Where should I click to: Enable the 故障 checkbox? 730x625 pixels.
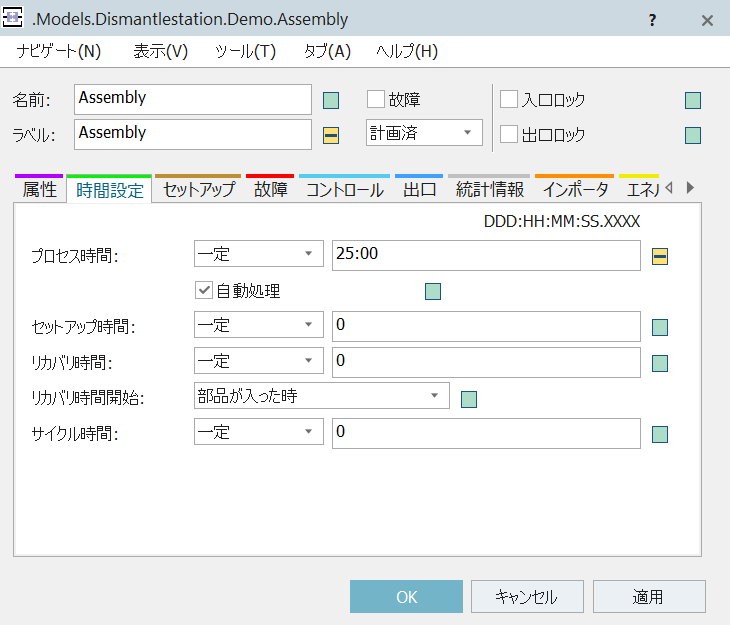[376, 99]
